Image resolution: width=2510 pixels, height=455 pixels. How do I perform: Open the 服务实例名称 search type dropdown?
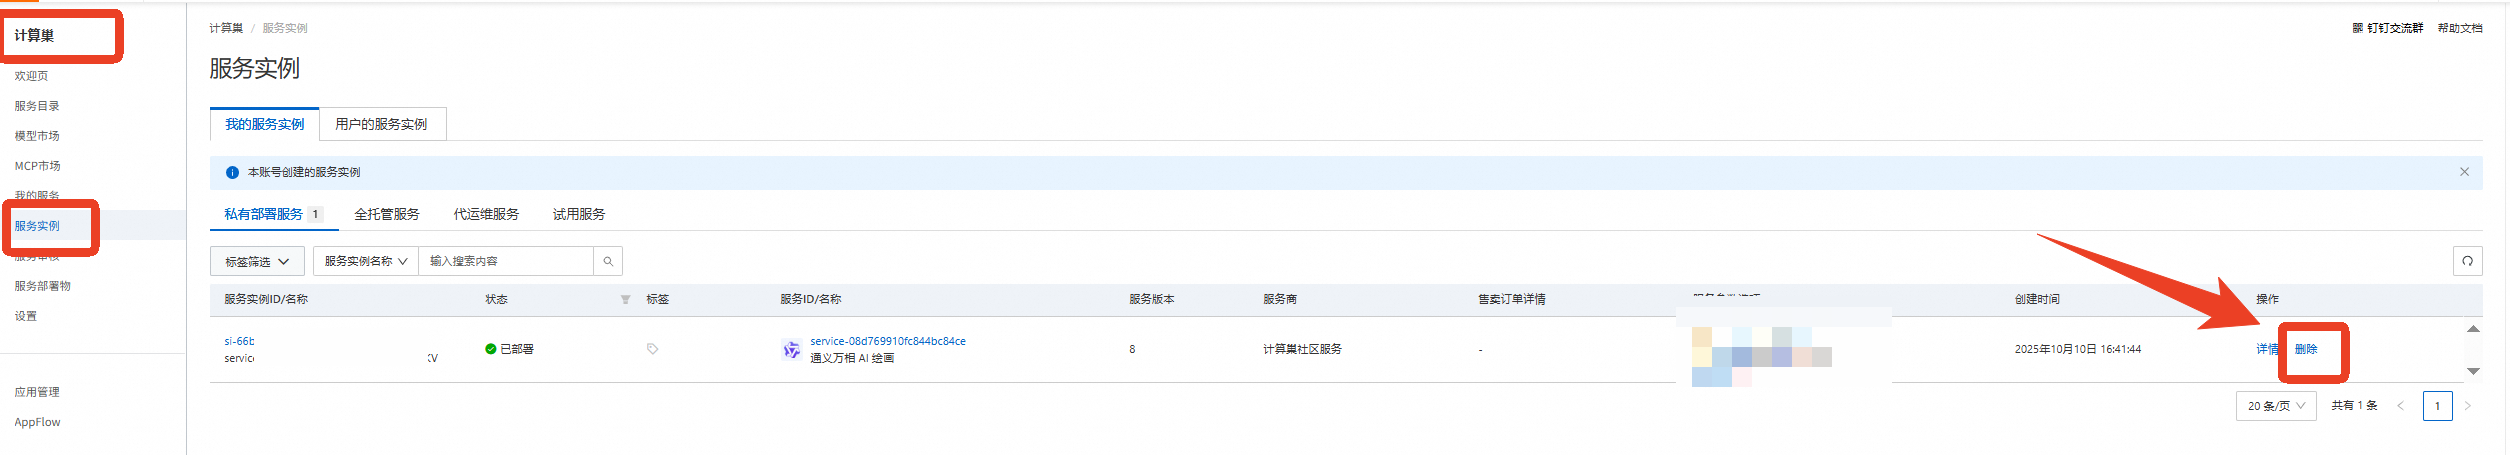365,261
